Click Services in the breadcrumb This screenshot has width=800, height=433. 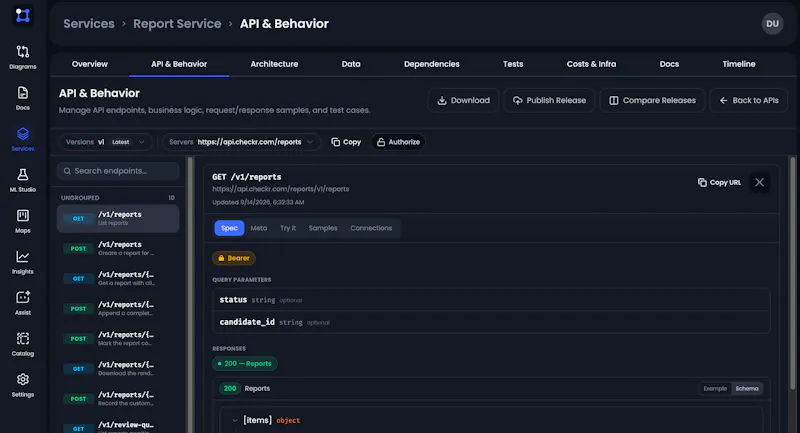89,23
